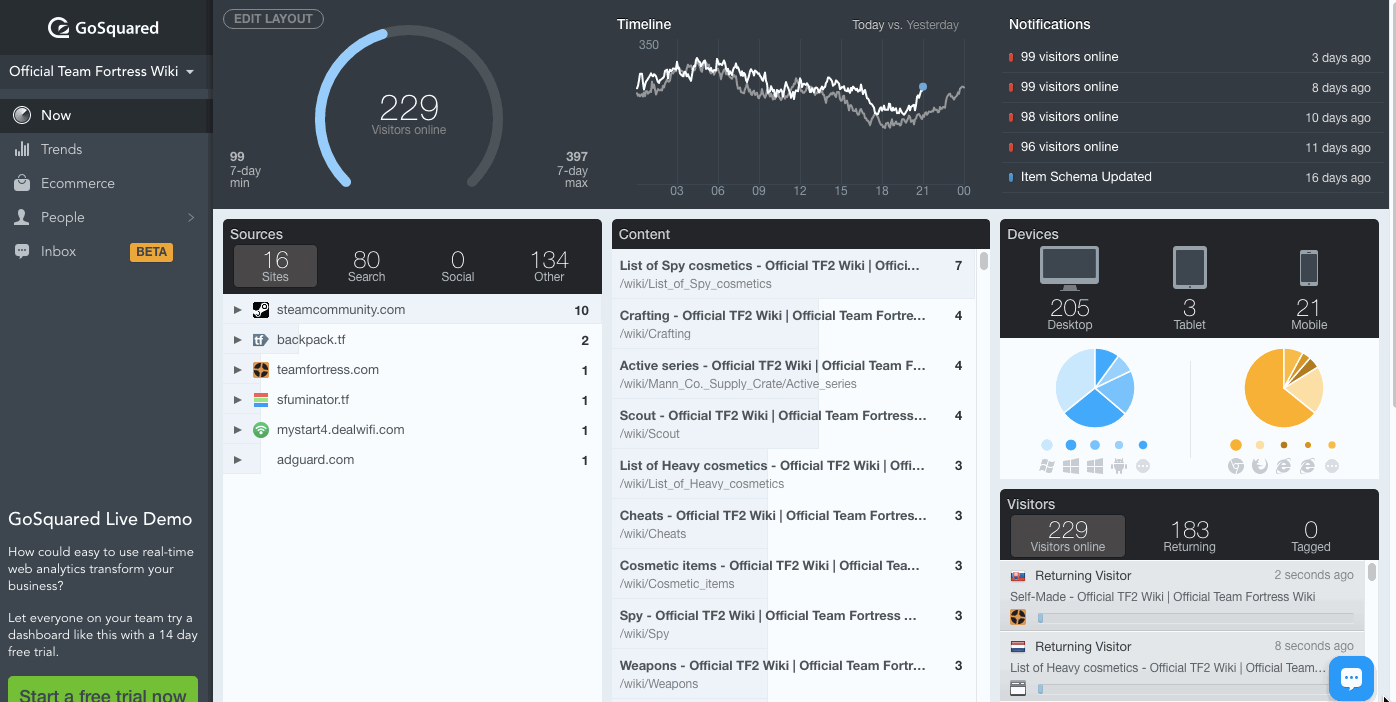Expand the People submenu chevron
This screenshot has height=702, width=1396.
tap(191, 217)
